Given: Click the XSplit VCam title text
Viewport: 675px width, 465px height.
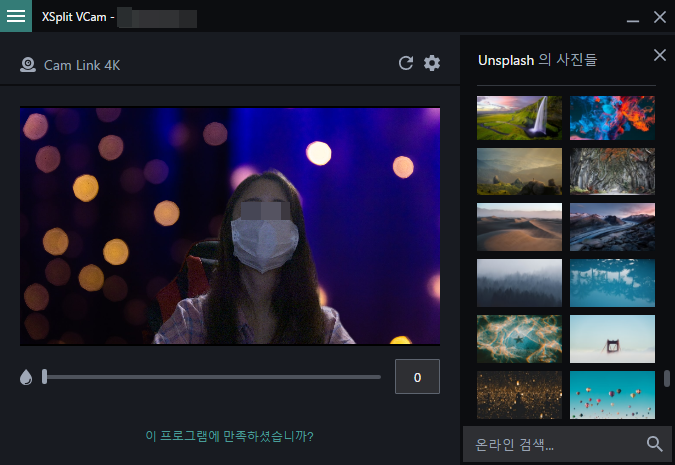Looking at the screenshot, I should tap(74, 17).
